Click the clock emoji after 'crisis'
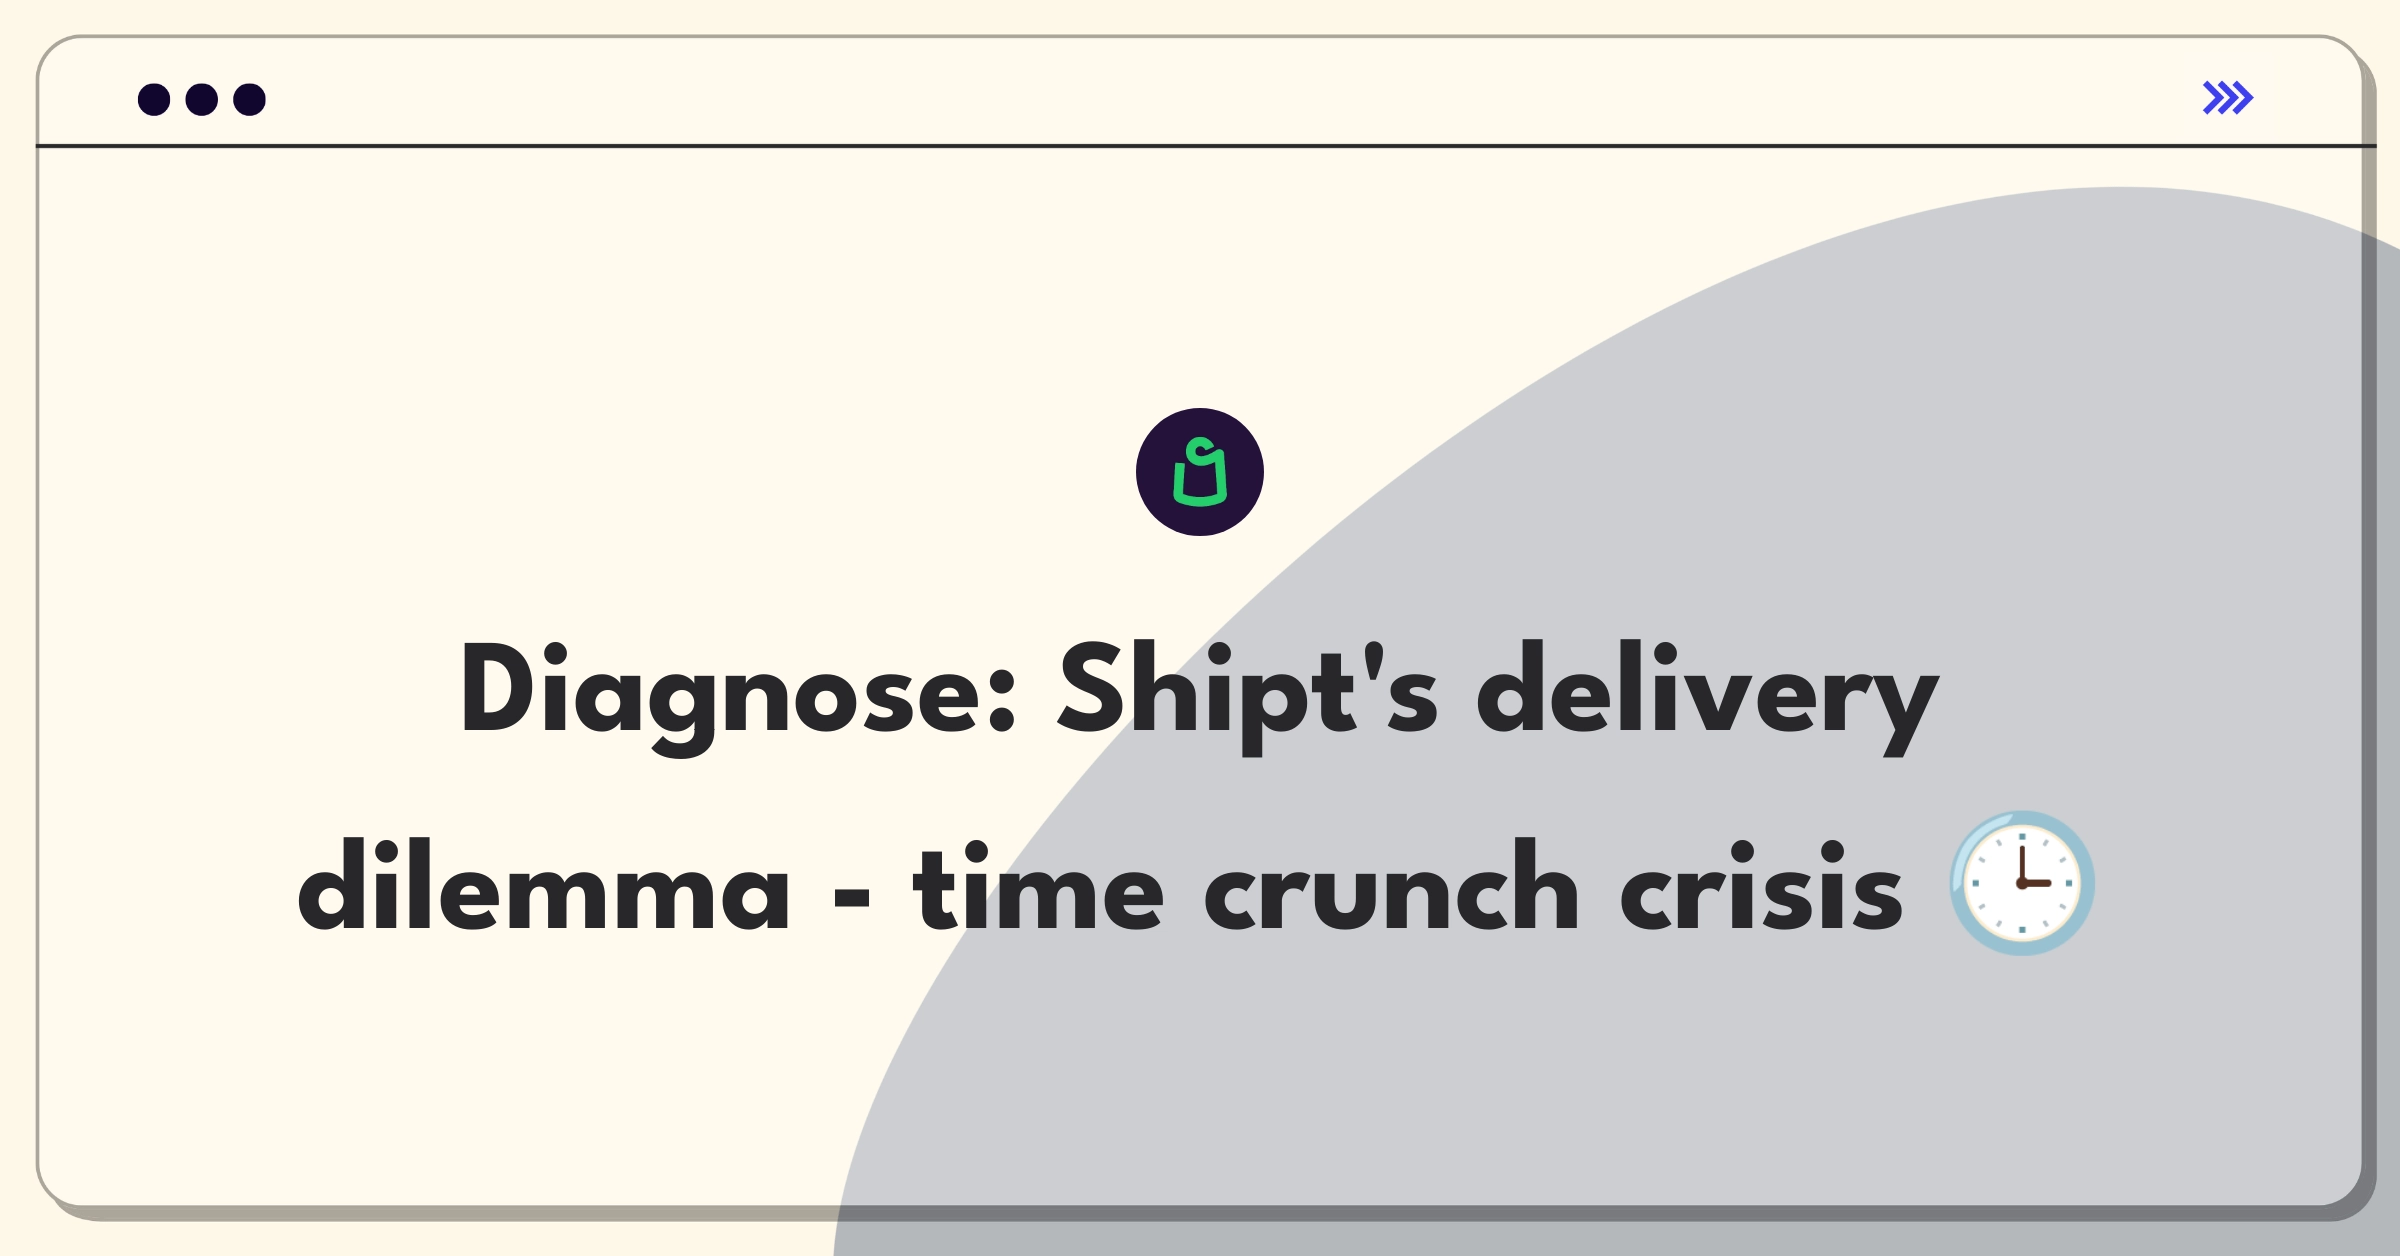The height and width of the screenshot is (1256, 2400). [2022, 883]
